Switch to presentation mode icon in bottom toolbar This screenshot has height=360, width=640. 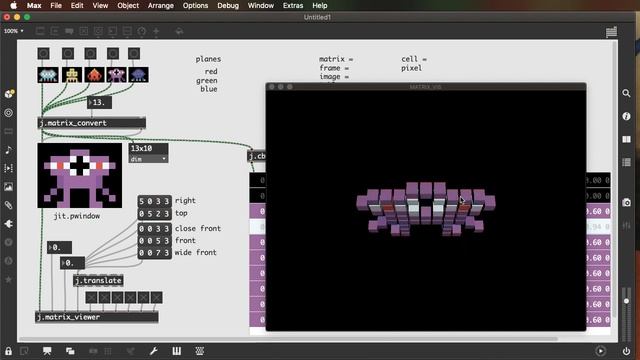(47, 351)
